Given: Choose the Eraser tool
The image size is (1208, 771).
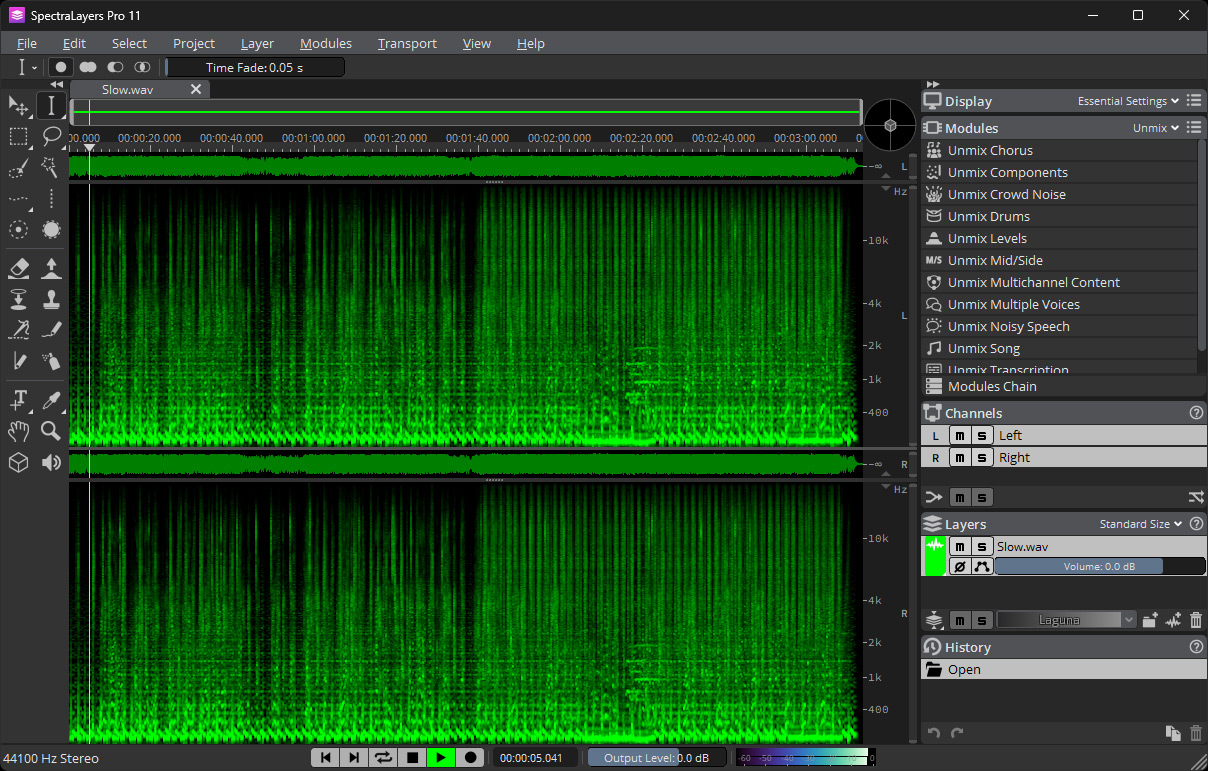Looking at the screenshot, I should (x=18, y=268).
